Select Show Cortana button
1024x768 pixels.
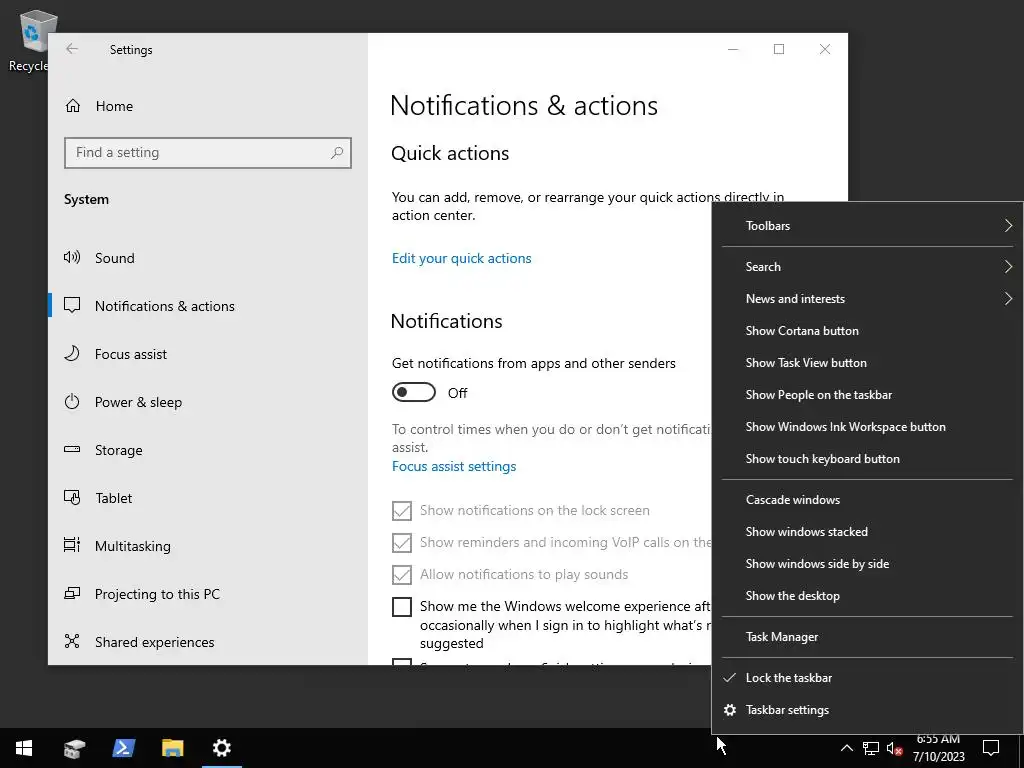(x=867, y=330)
